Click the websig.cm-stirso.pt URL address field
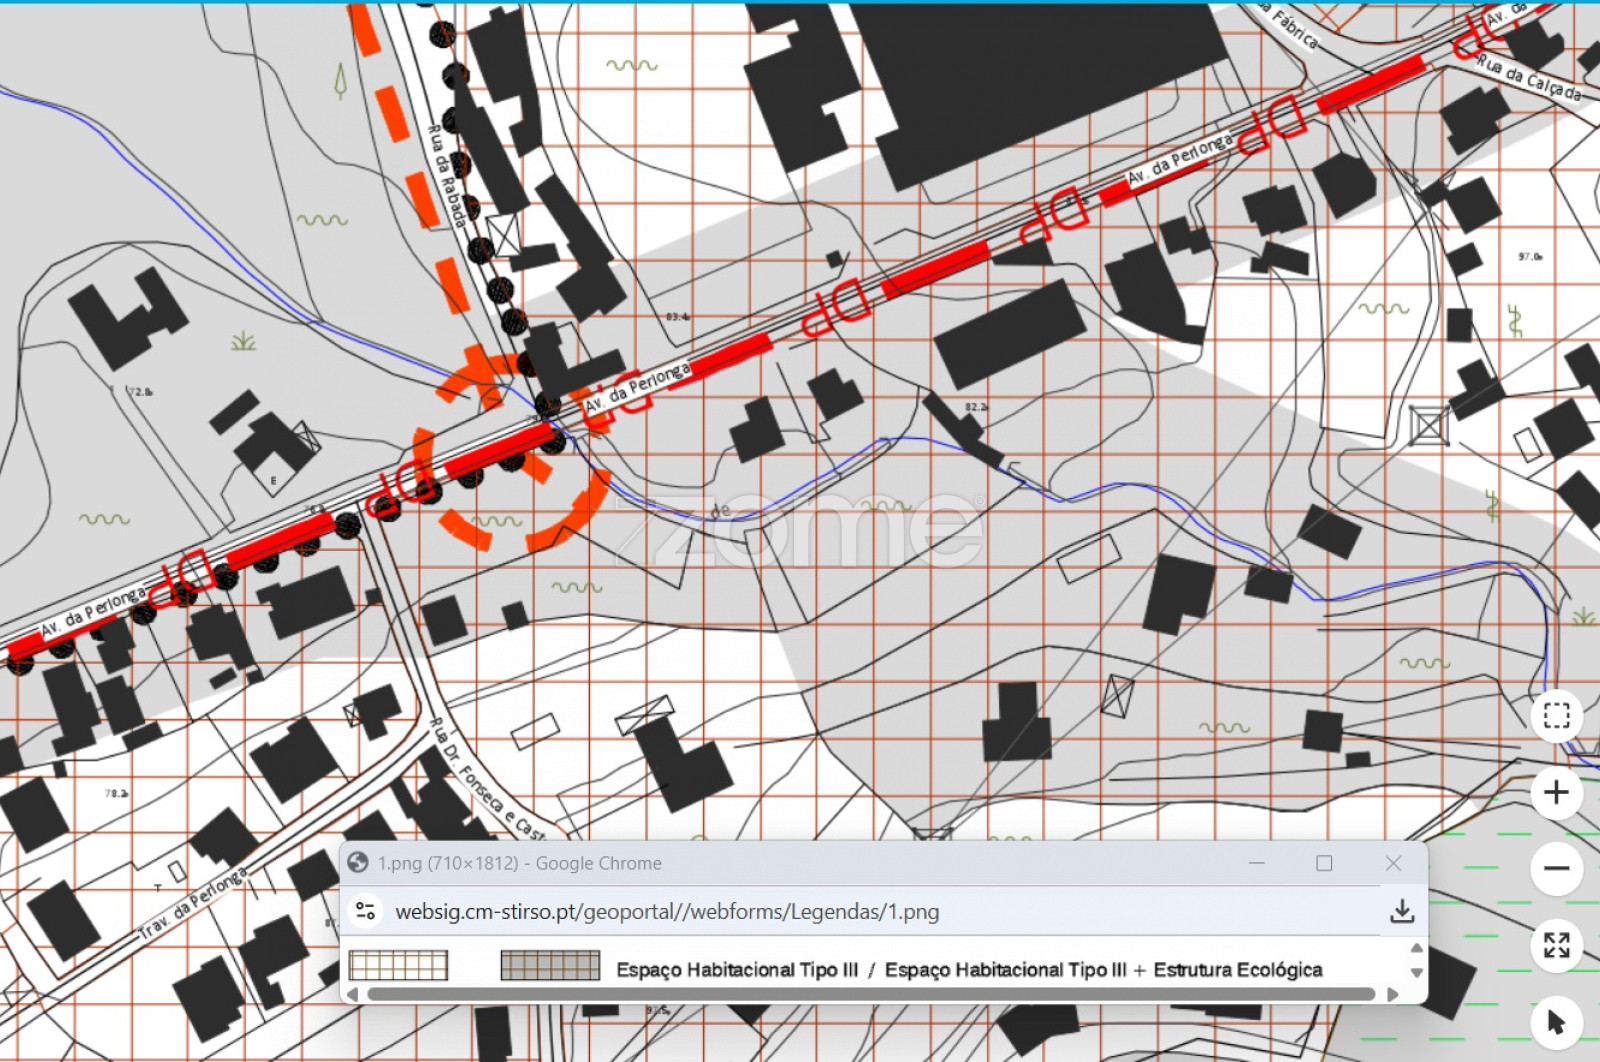The width and height of the screenshot is (1600, 1062). [x=667, y=912]
